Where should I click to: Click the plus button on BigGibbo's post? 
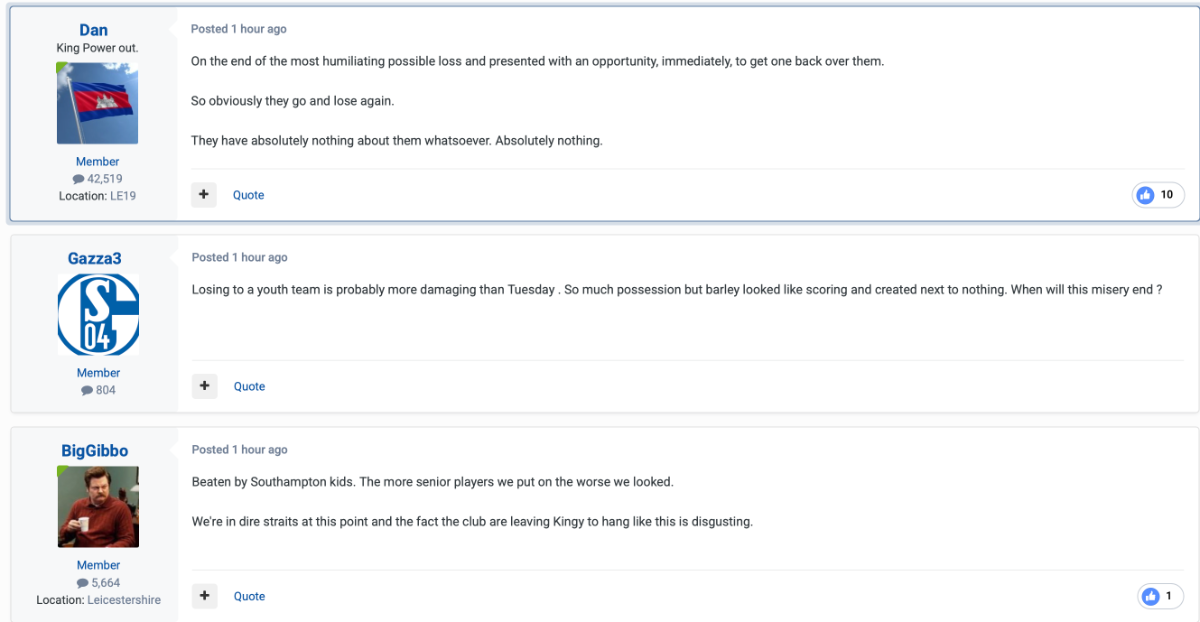(x=204, y=596)
